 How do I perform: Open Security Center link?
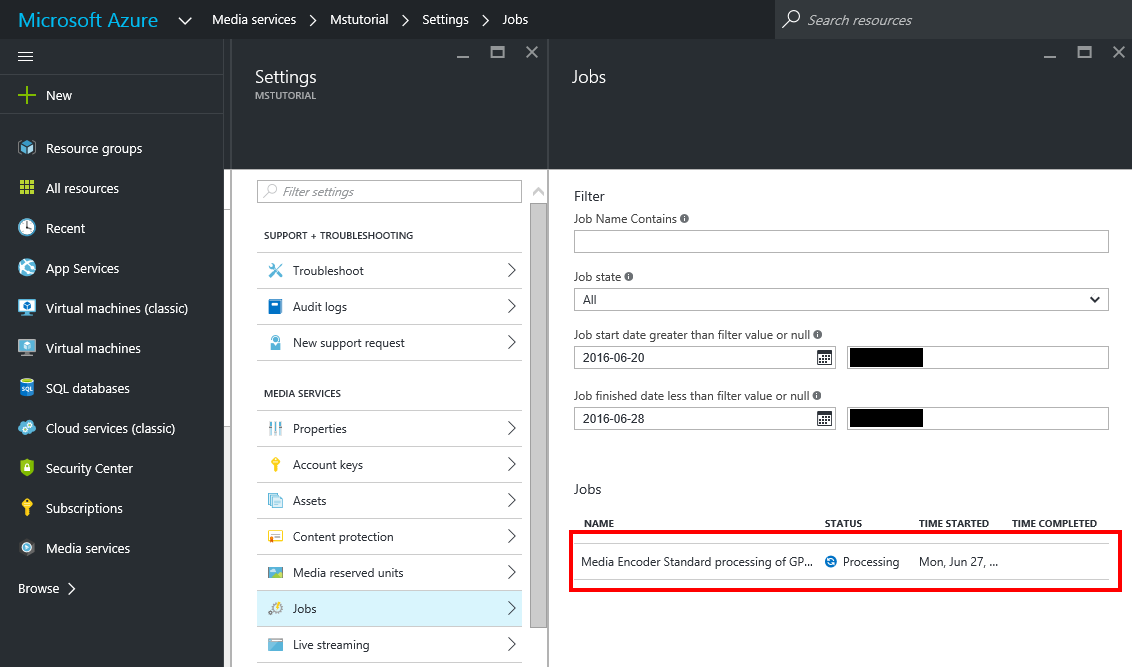pos(90,468)
